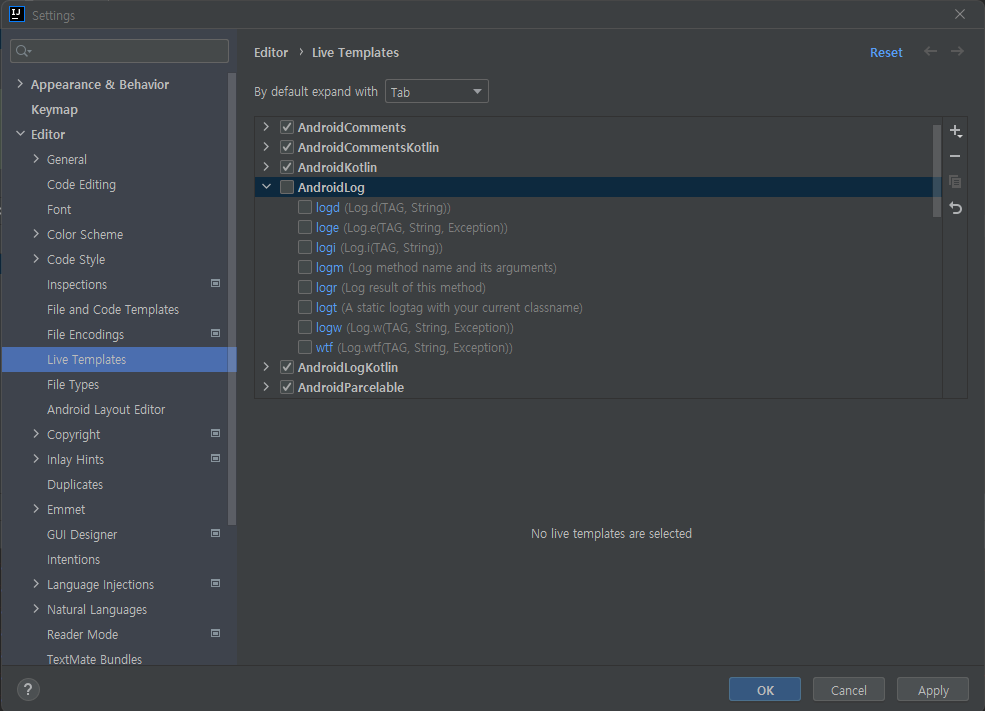Click the Apply button
Viewport: 985px width, 711px height.
[933, 690]
